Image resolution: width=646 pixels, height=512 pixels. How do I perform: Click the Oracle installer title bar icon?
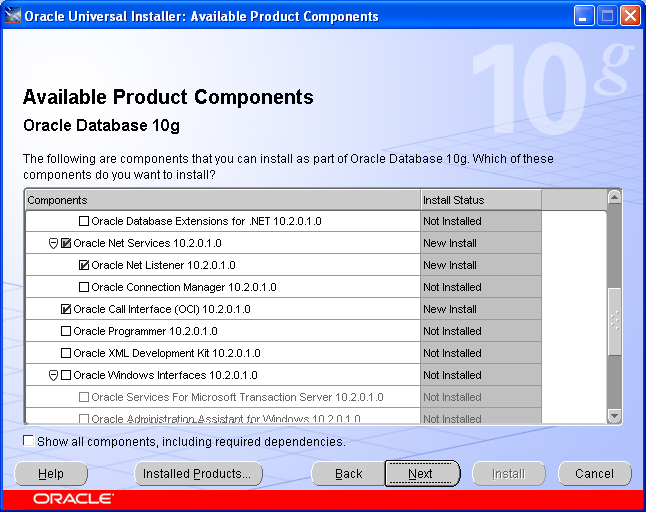point(12,16)
